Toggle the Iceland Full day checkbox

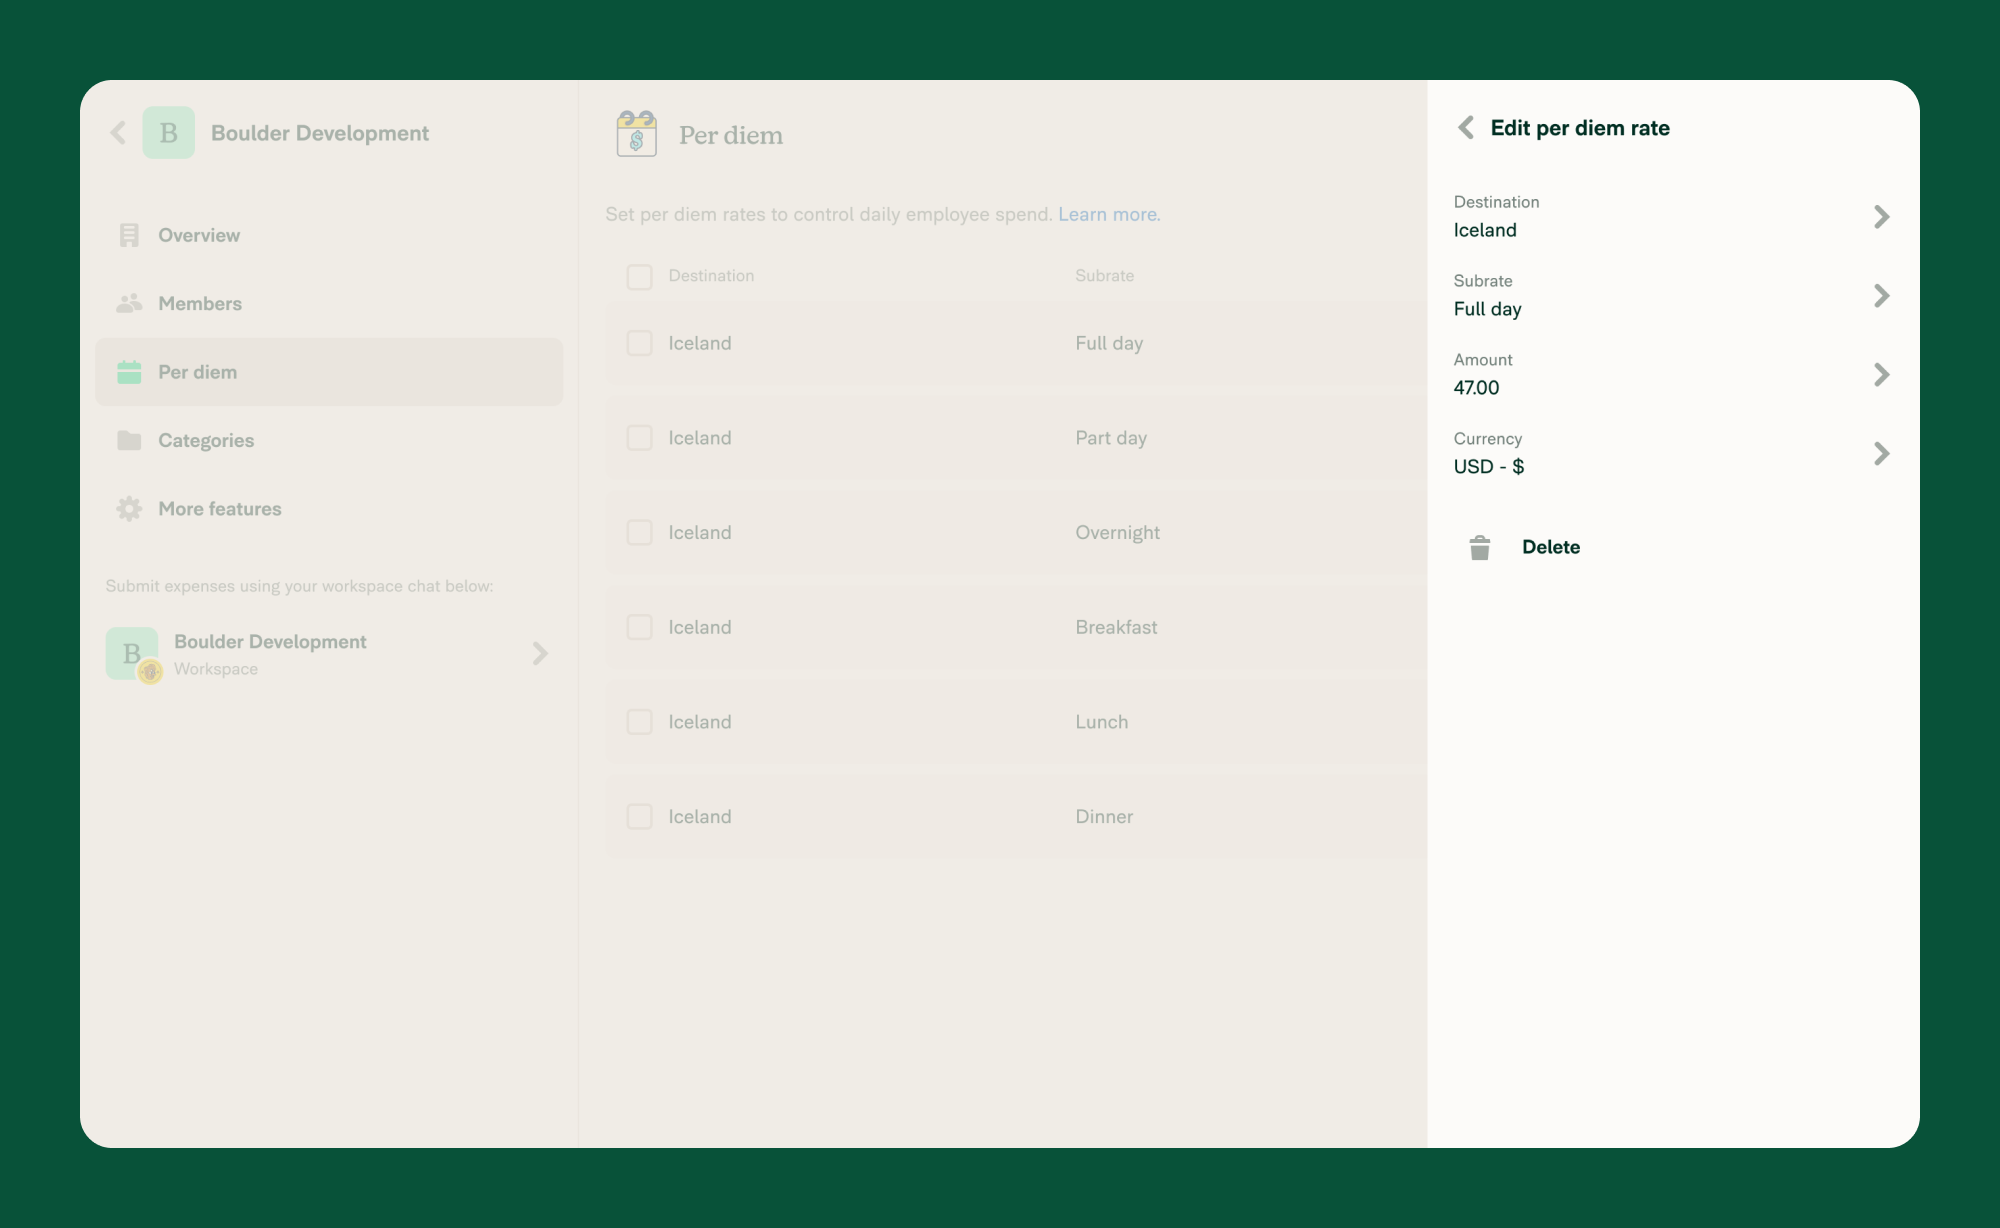click(x=640, y=343)
